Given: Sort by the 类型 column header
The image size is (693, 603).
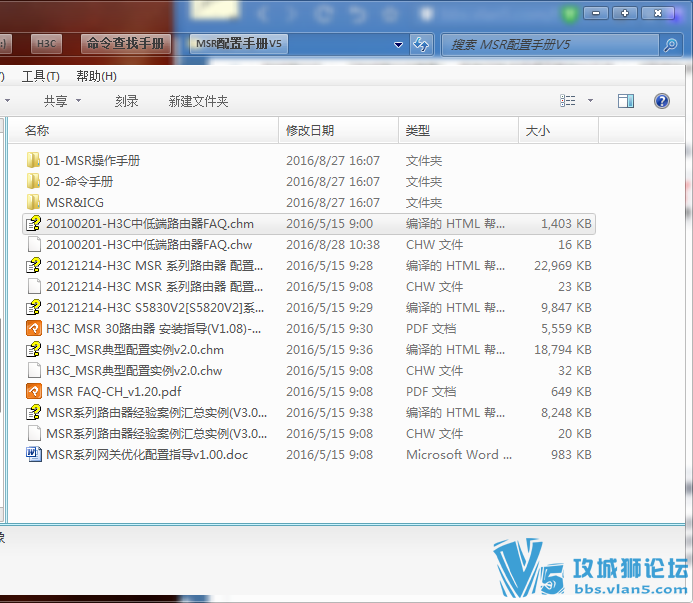Looking at the screenshot, I should (x=459, y=130).
